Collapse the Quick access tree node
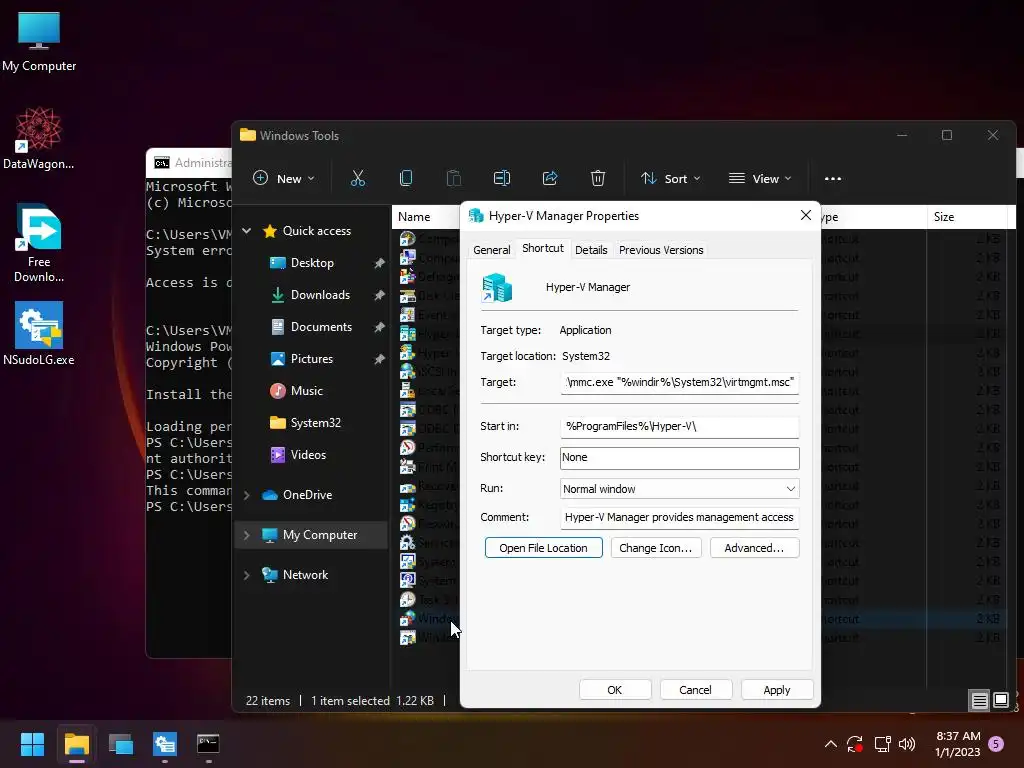This screenshot has height=768, width=1024. 247,231
